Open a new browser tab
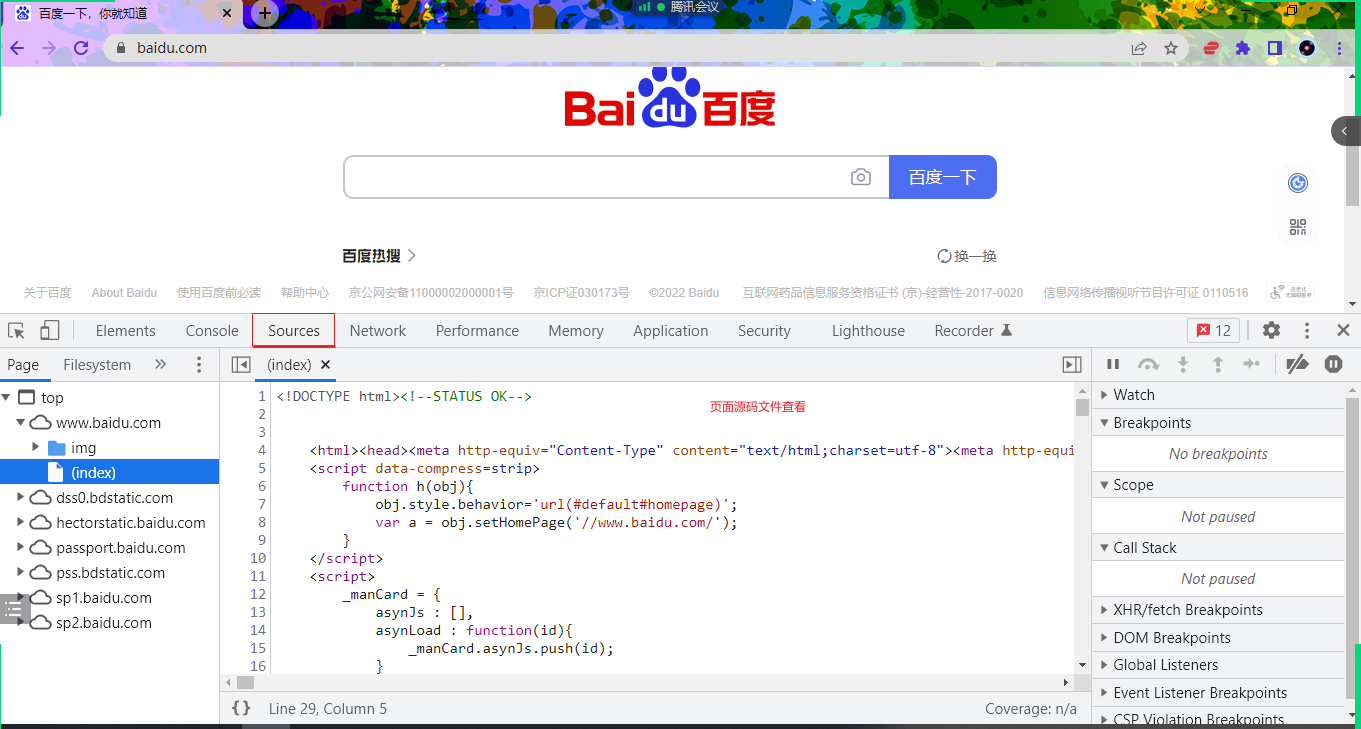The width and height of the screenshot is (1361, 729). [264, 14]
